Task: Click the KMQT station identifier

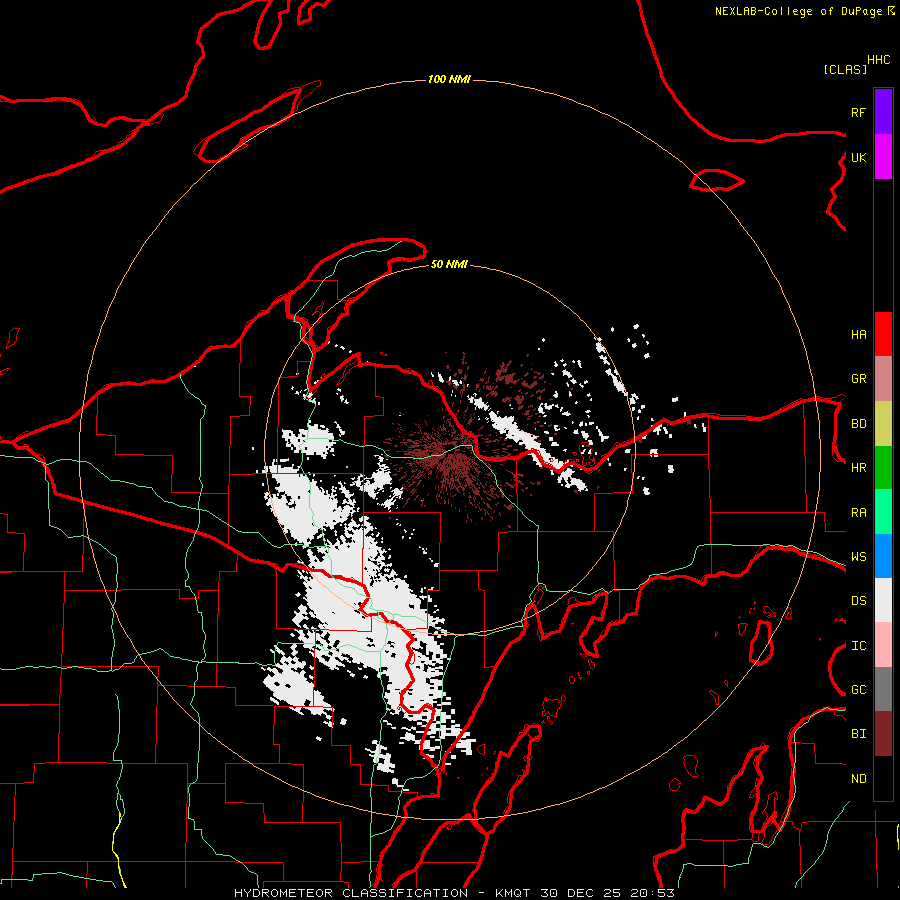Action: 513,893
